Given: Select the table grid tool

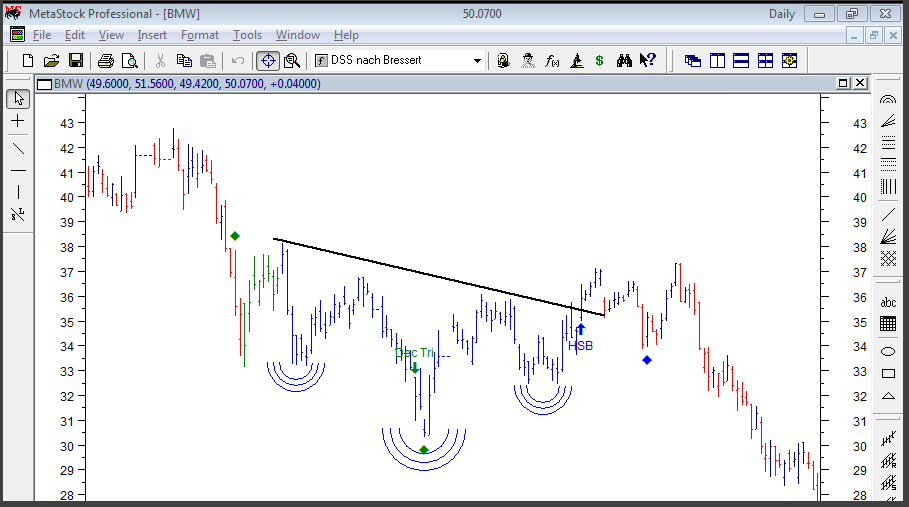Looking at the screenshot, I should [x=888, y=324].
